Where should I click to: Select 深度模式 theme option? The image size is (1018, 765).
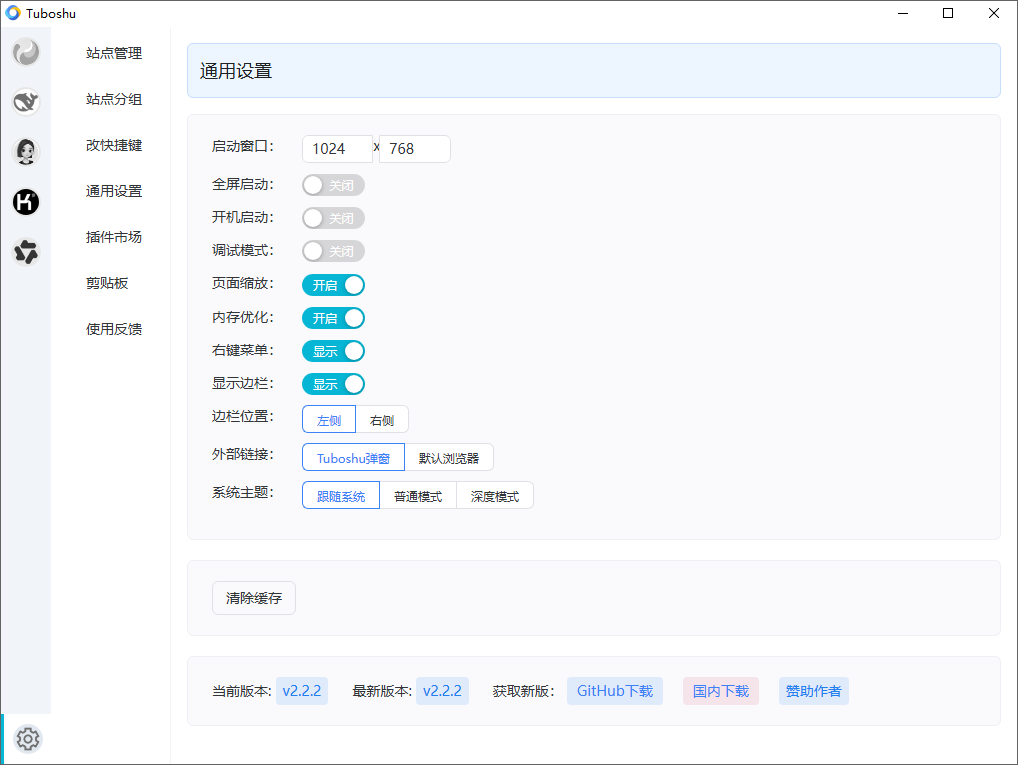(495, 495)
